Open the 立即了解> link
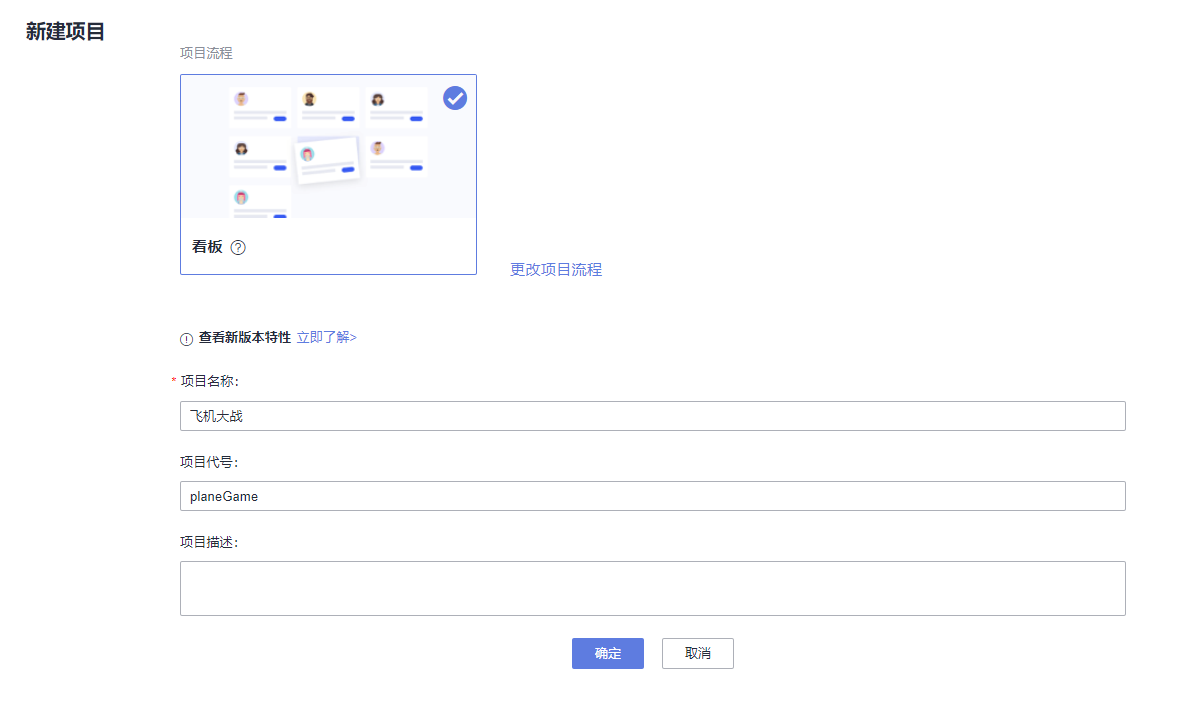This screenshot has width=1204, height=702. pyautogui.click(x=327, y=338)
